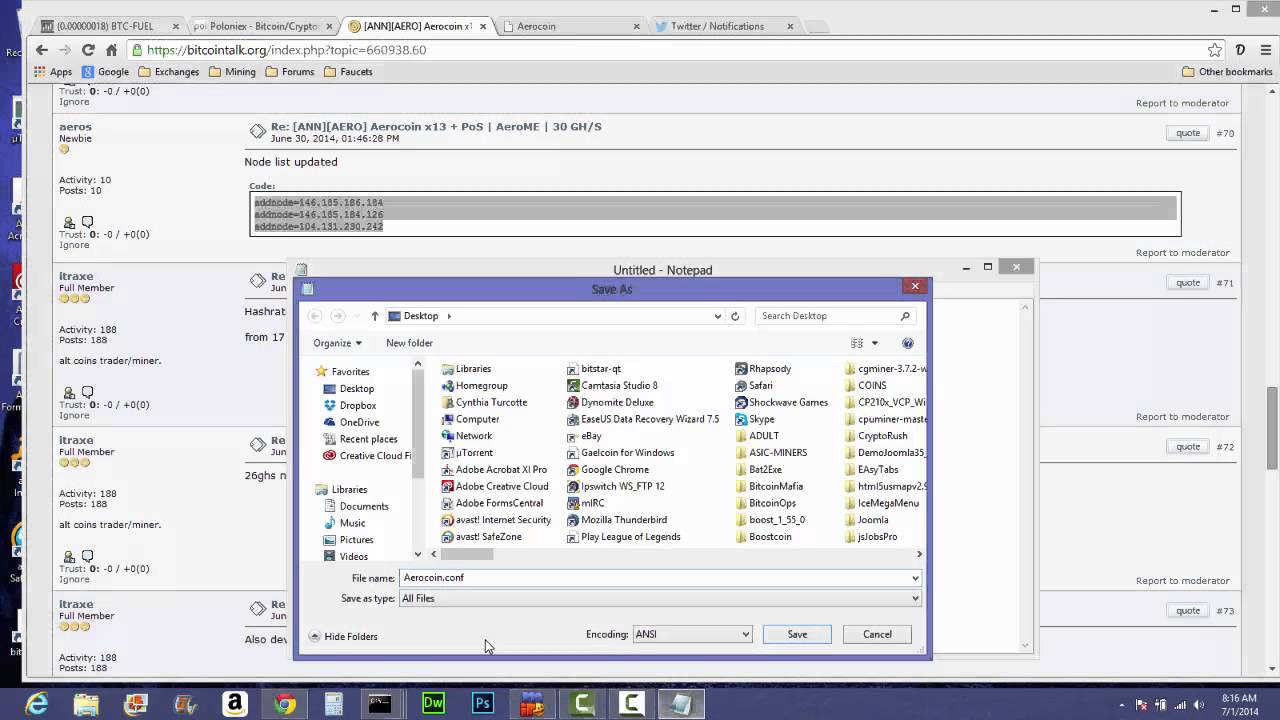Open Amazon from the taskbar
The image size is (1280, 720).
coord(235,703)
